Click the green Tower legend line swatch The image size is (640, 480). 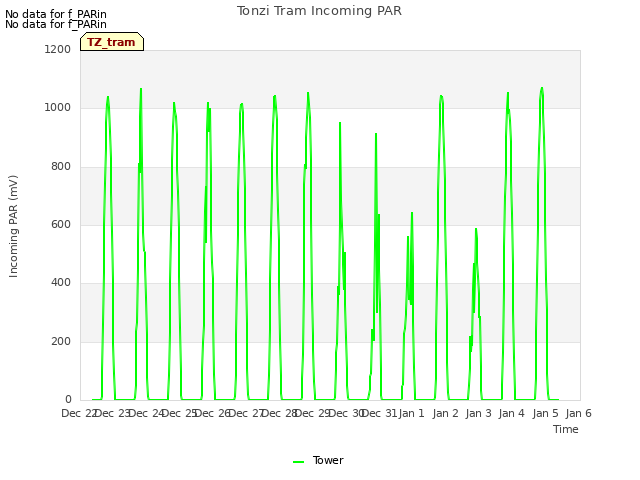coord(298,462)
